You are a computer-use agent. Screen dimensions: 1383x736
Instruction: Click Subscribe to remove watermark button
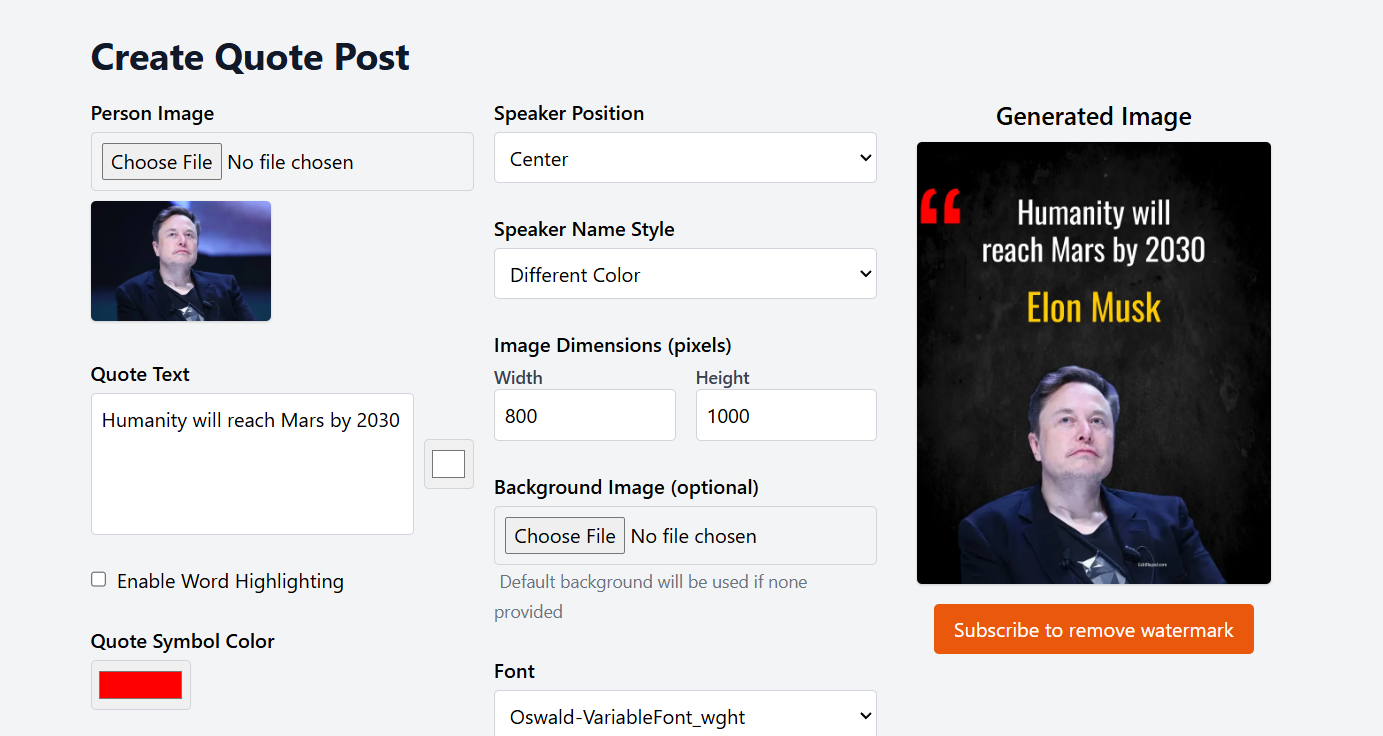pyautogui.click(x=1093, y=629)
